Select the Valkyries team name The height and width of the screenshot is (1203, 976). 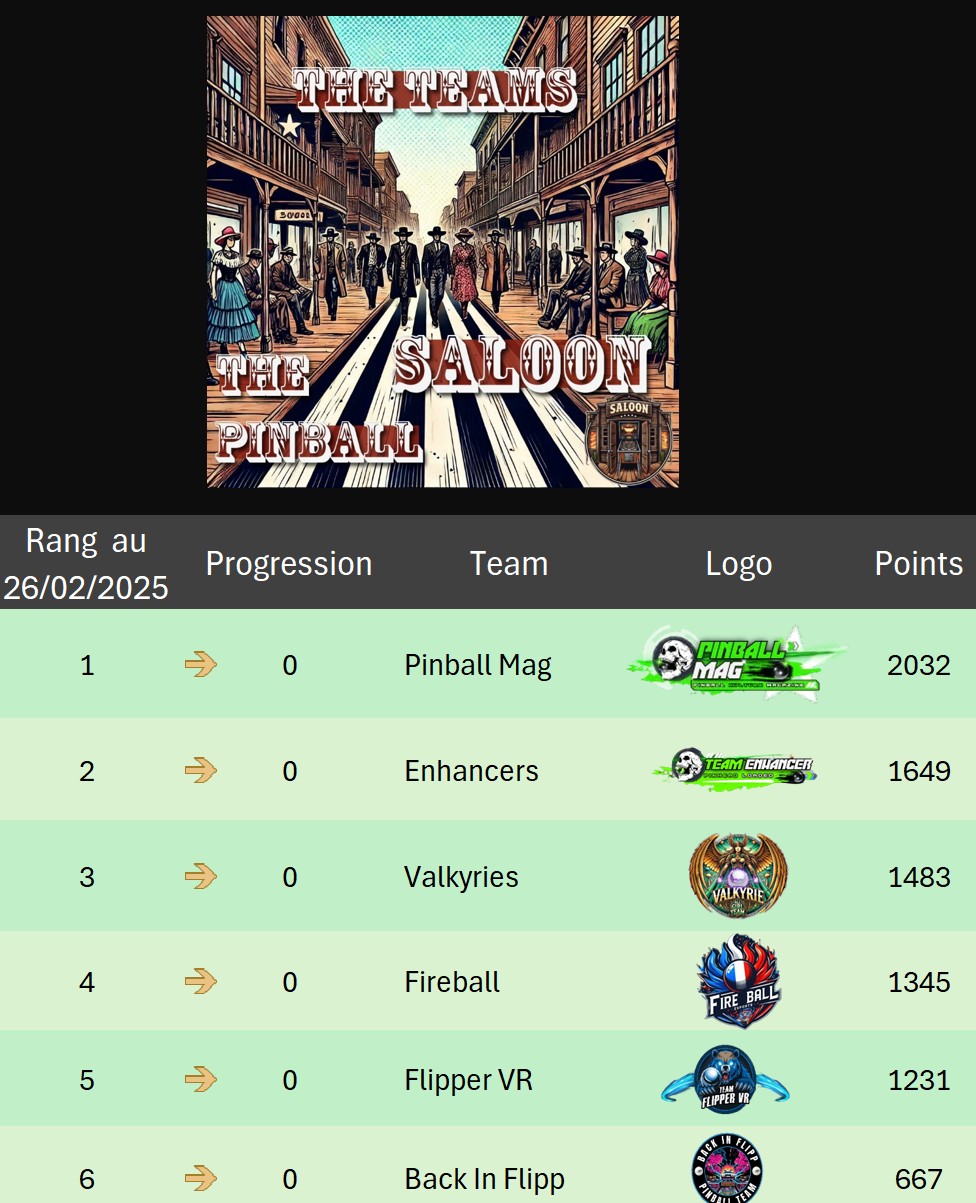461,877
